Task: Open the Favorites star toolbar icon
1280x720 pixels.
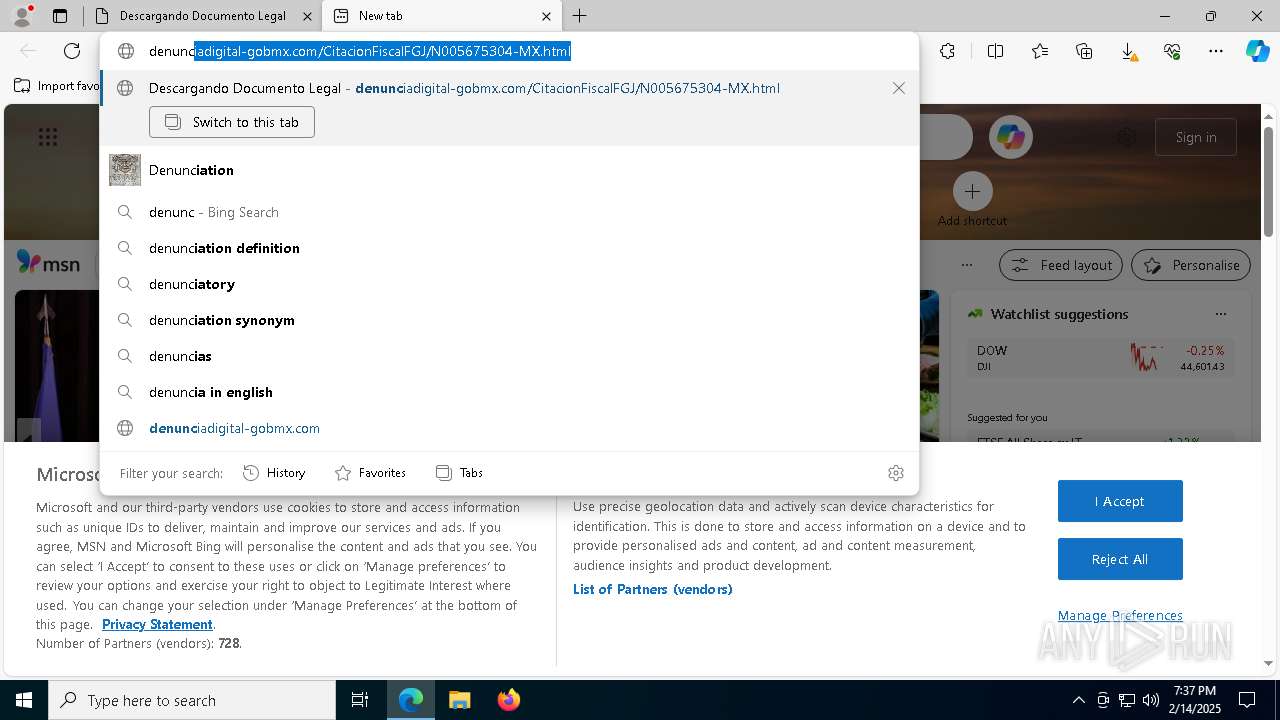Action: (1040, 51)
